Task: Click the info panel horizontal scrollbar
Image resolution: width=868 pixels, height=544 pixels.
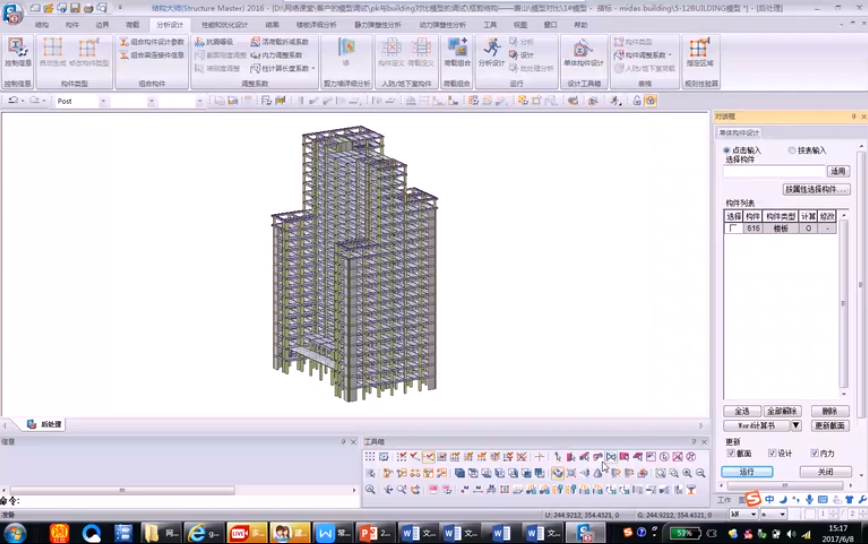Action: (x=122, y=490)
